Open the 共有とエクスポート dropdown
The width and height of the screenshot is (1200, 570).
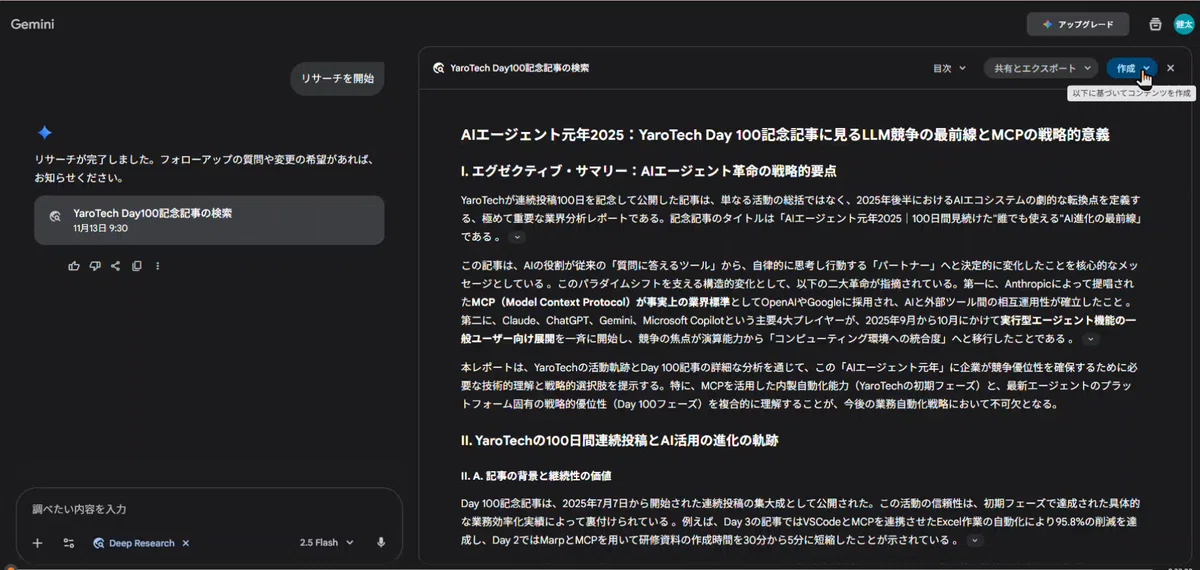(1042, 68)
